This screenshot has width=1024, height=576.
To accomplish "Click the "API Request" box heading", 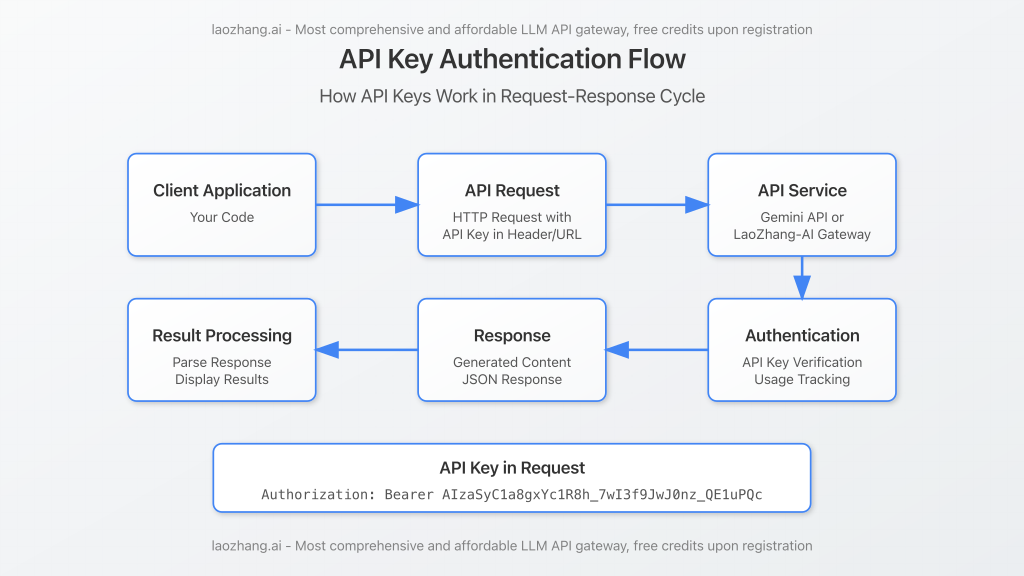I will [512, 191].
